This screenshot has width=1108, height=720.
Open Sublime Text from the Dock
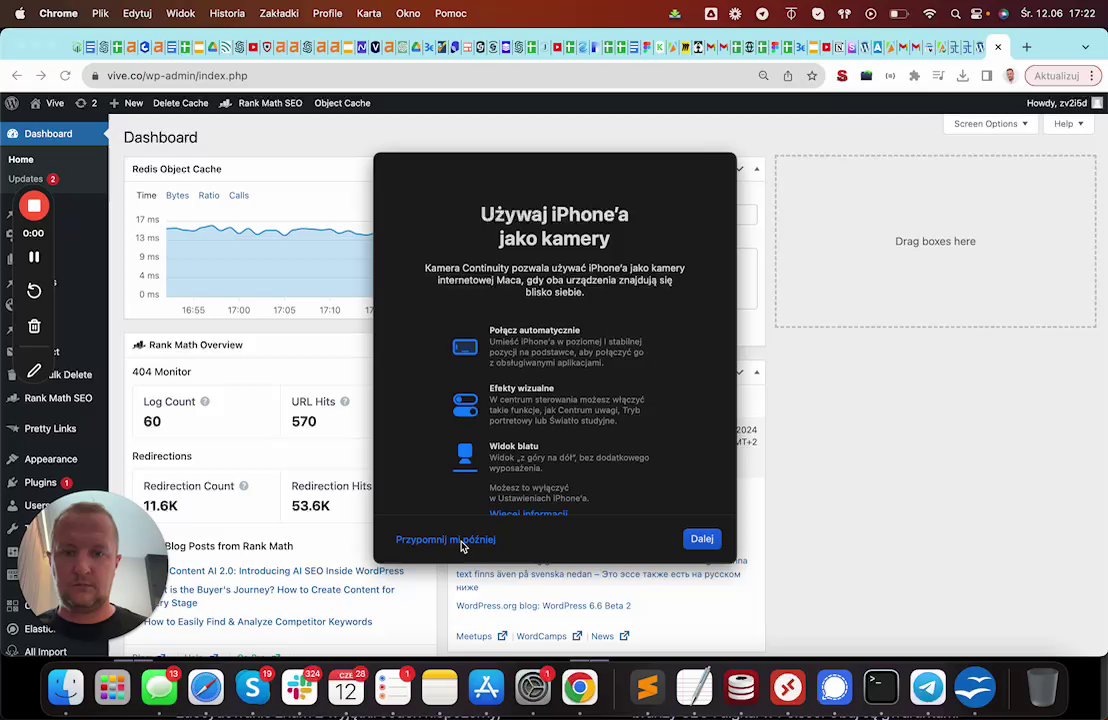[x=648, y=687]
